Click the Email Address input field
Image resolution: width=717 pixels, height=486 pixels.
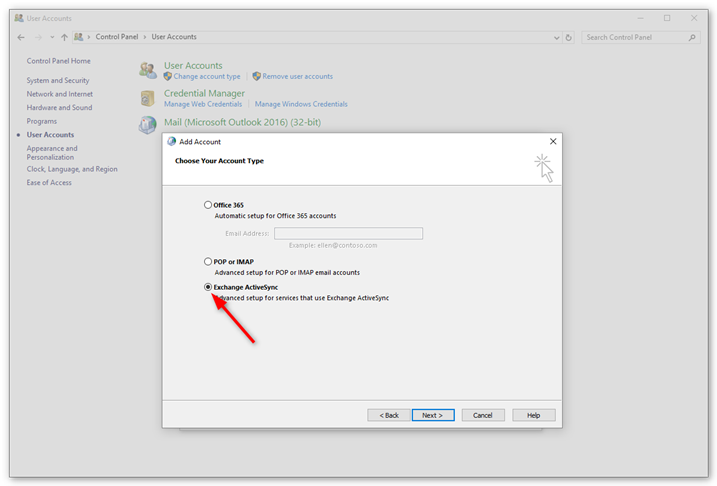click(348, 234)
